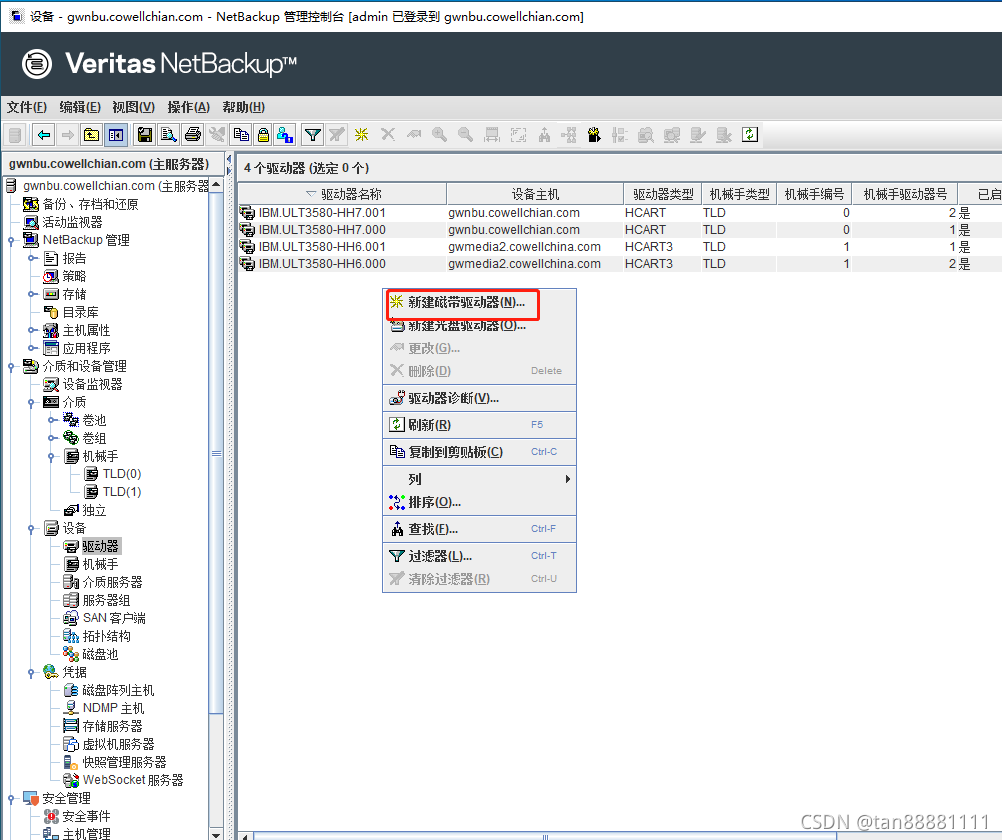Sort by 驱动器名称 column header
The width and height of the screenshot is (1002, 840).
pos(343,194)
